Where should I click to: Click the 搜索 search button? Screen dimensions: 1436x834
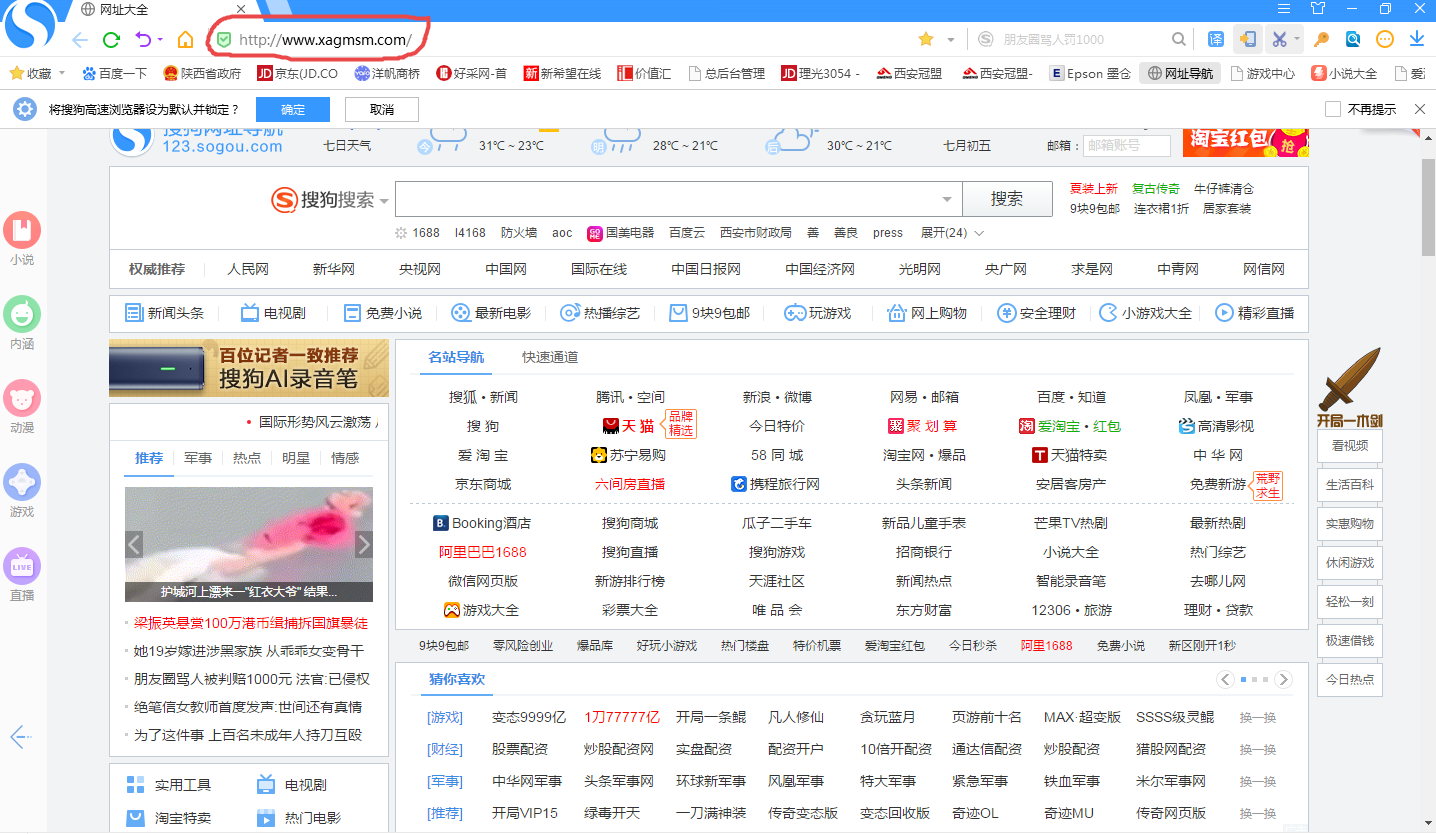(1007, 199)
